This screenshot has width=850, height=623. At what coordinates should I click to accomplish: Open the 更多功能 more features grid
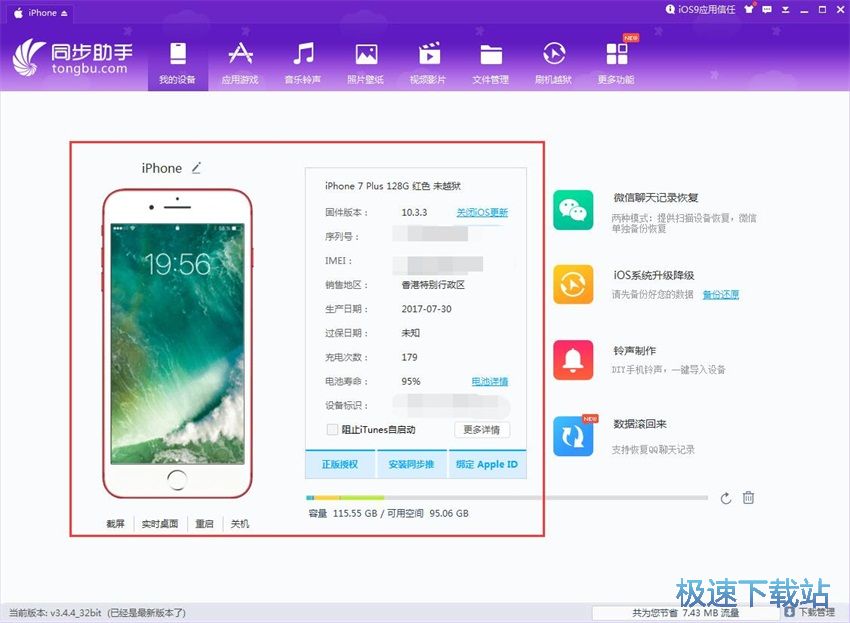click(616, 63)
